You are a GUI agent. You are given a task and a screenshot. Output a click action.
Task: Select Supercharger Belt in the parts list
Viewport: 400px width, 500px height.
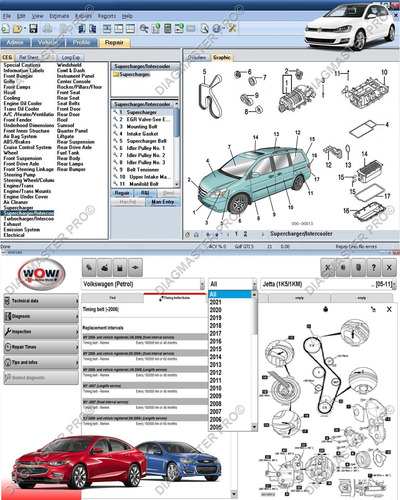point(142,141)
